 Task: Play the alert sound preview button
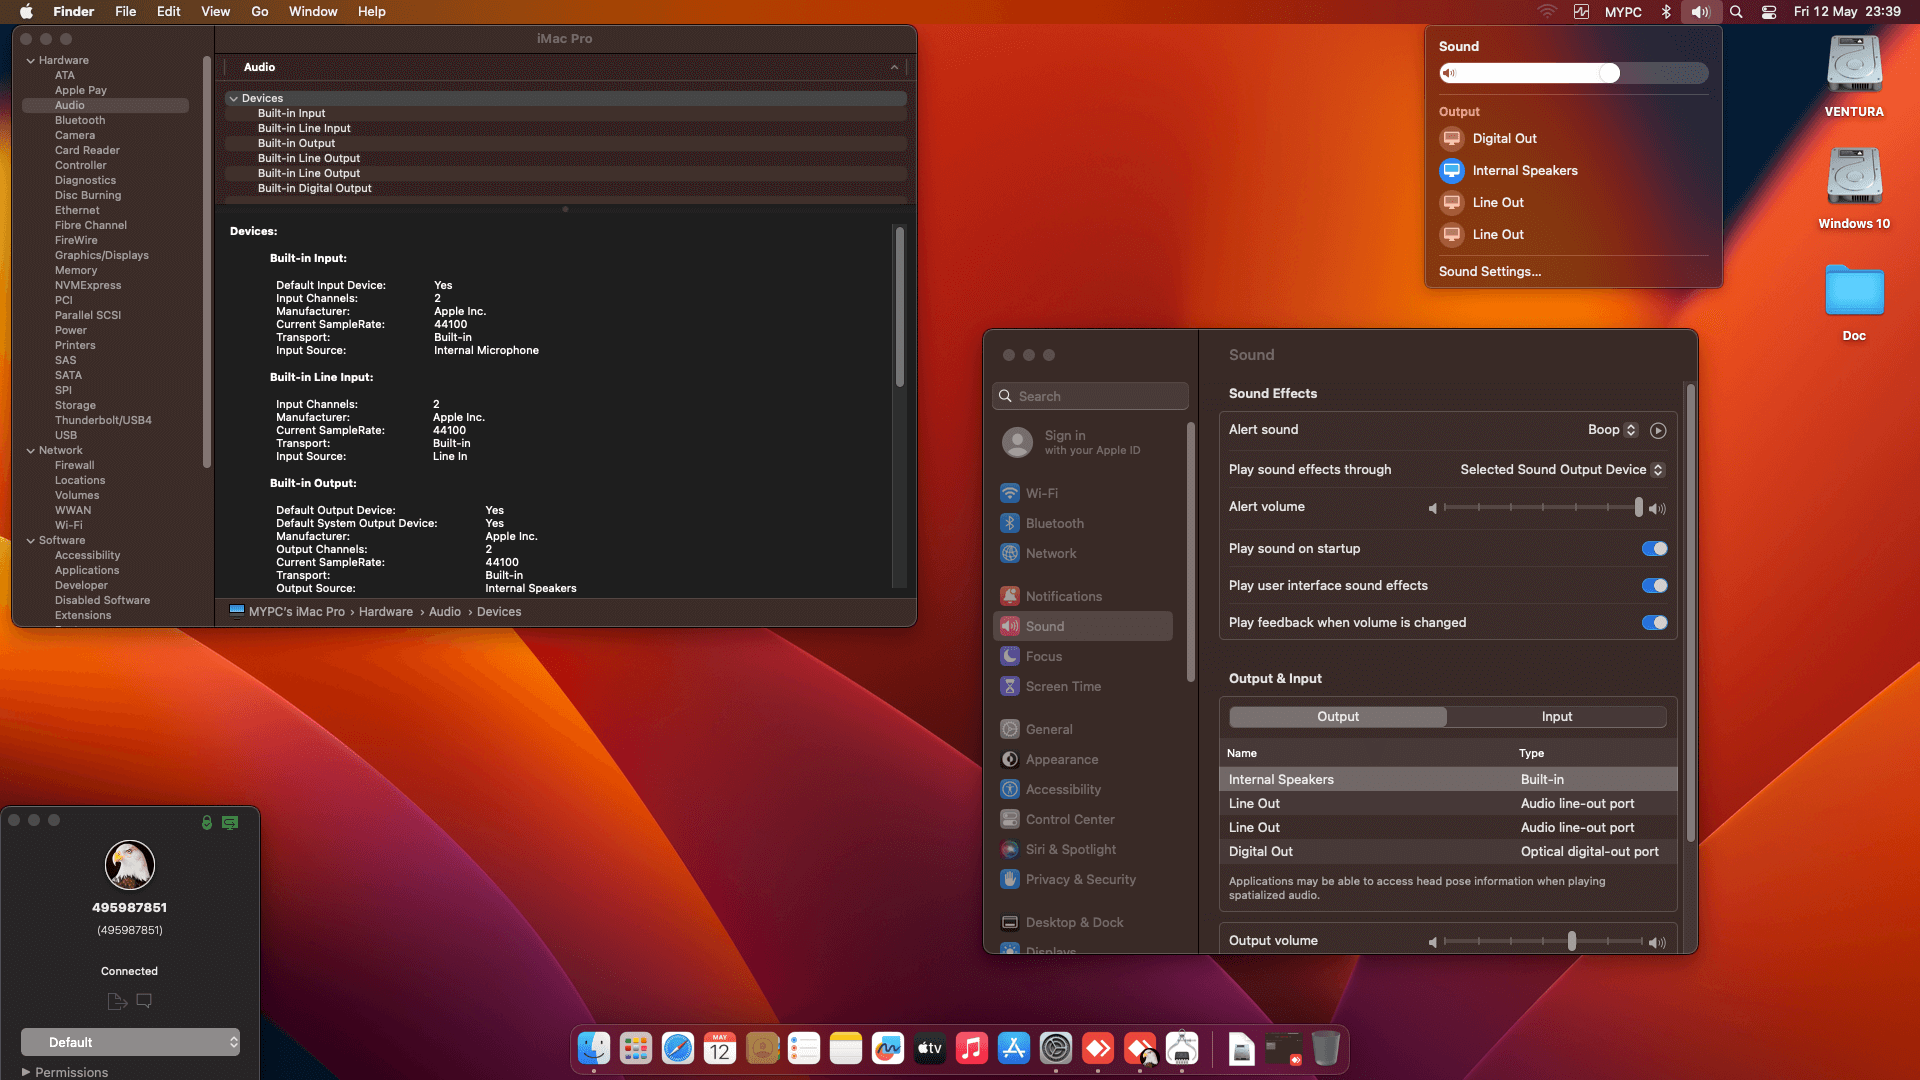point(1658,430)
